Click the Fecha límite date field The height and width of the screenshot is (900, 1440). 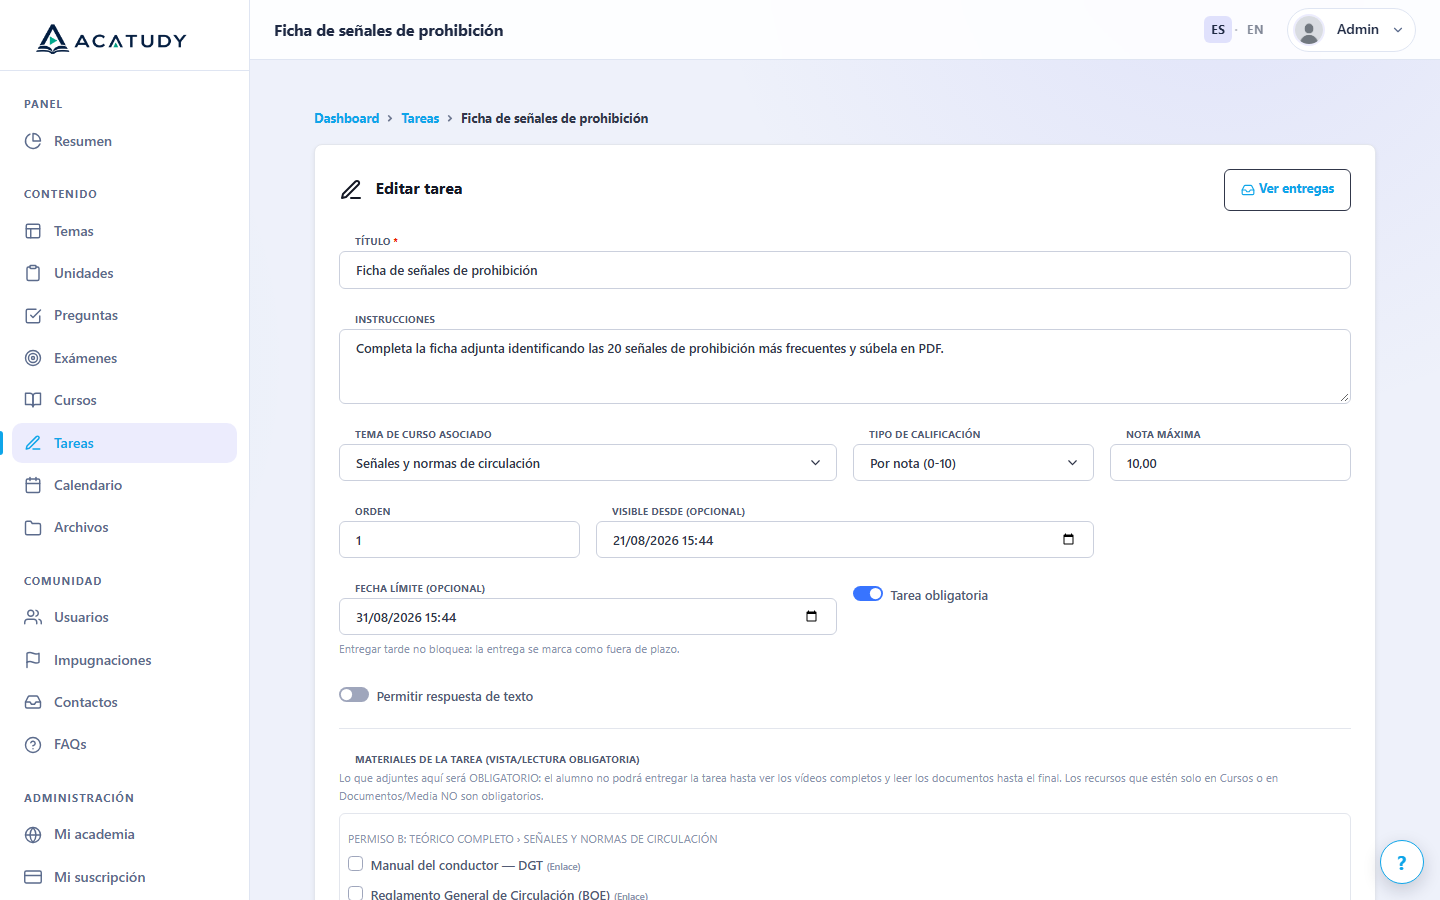(588, 617)
